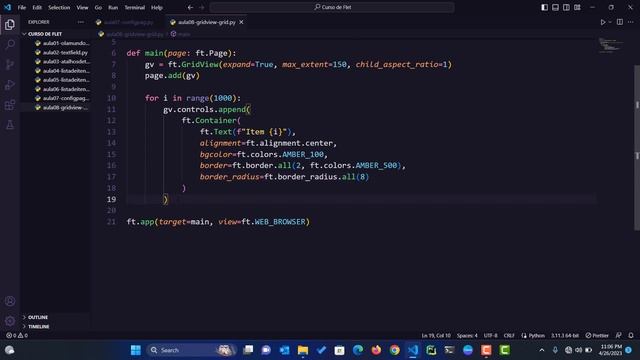
Task: Expand the OUTLINE section
Action: point(38,317)
